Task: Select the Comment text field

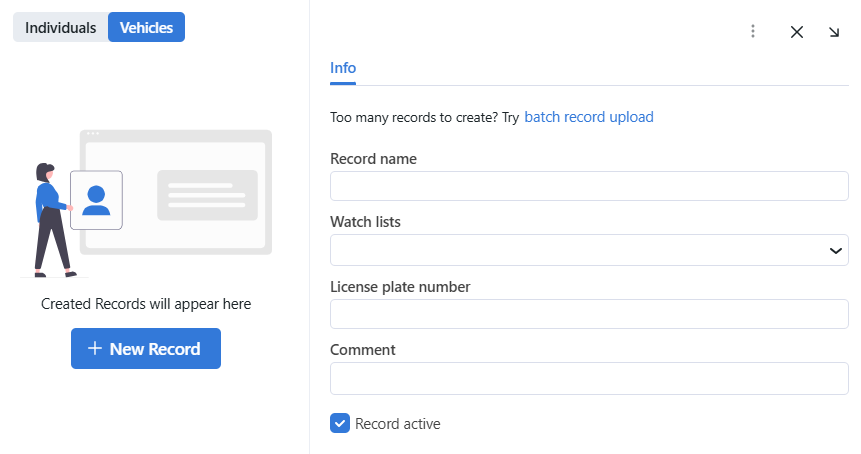Action: pos(589,378)
